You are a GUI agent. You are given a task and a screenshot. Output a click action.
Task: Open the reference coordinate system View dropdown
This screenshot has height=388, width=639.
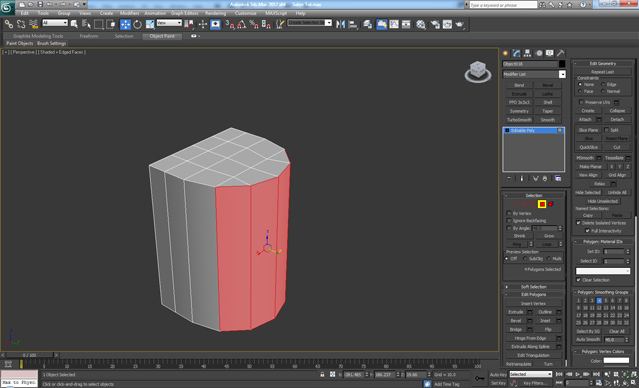169,23
